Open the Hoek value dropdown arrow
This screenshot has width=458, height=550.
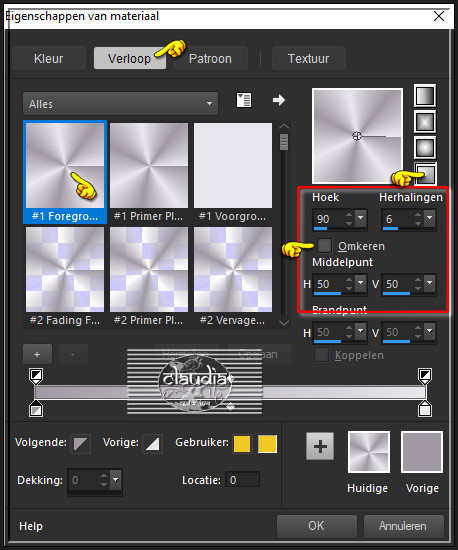pyautogui.click(x=361, y=219)
